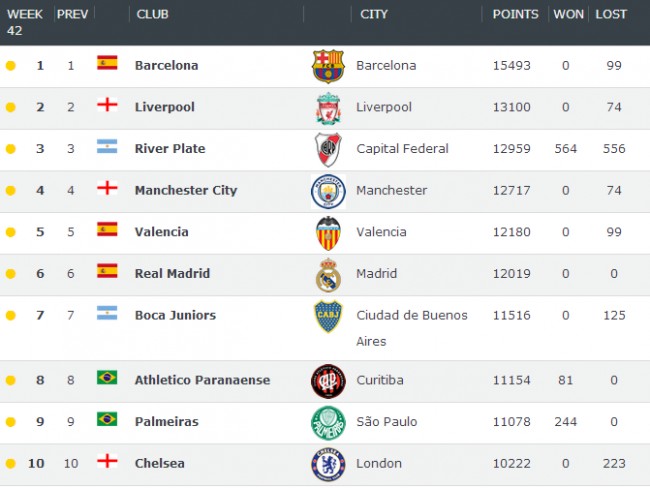Viewport: 650px width, 488px height.
Task: Open the Chelsea club name link
Action: pos(160,463)
